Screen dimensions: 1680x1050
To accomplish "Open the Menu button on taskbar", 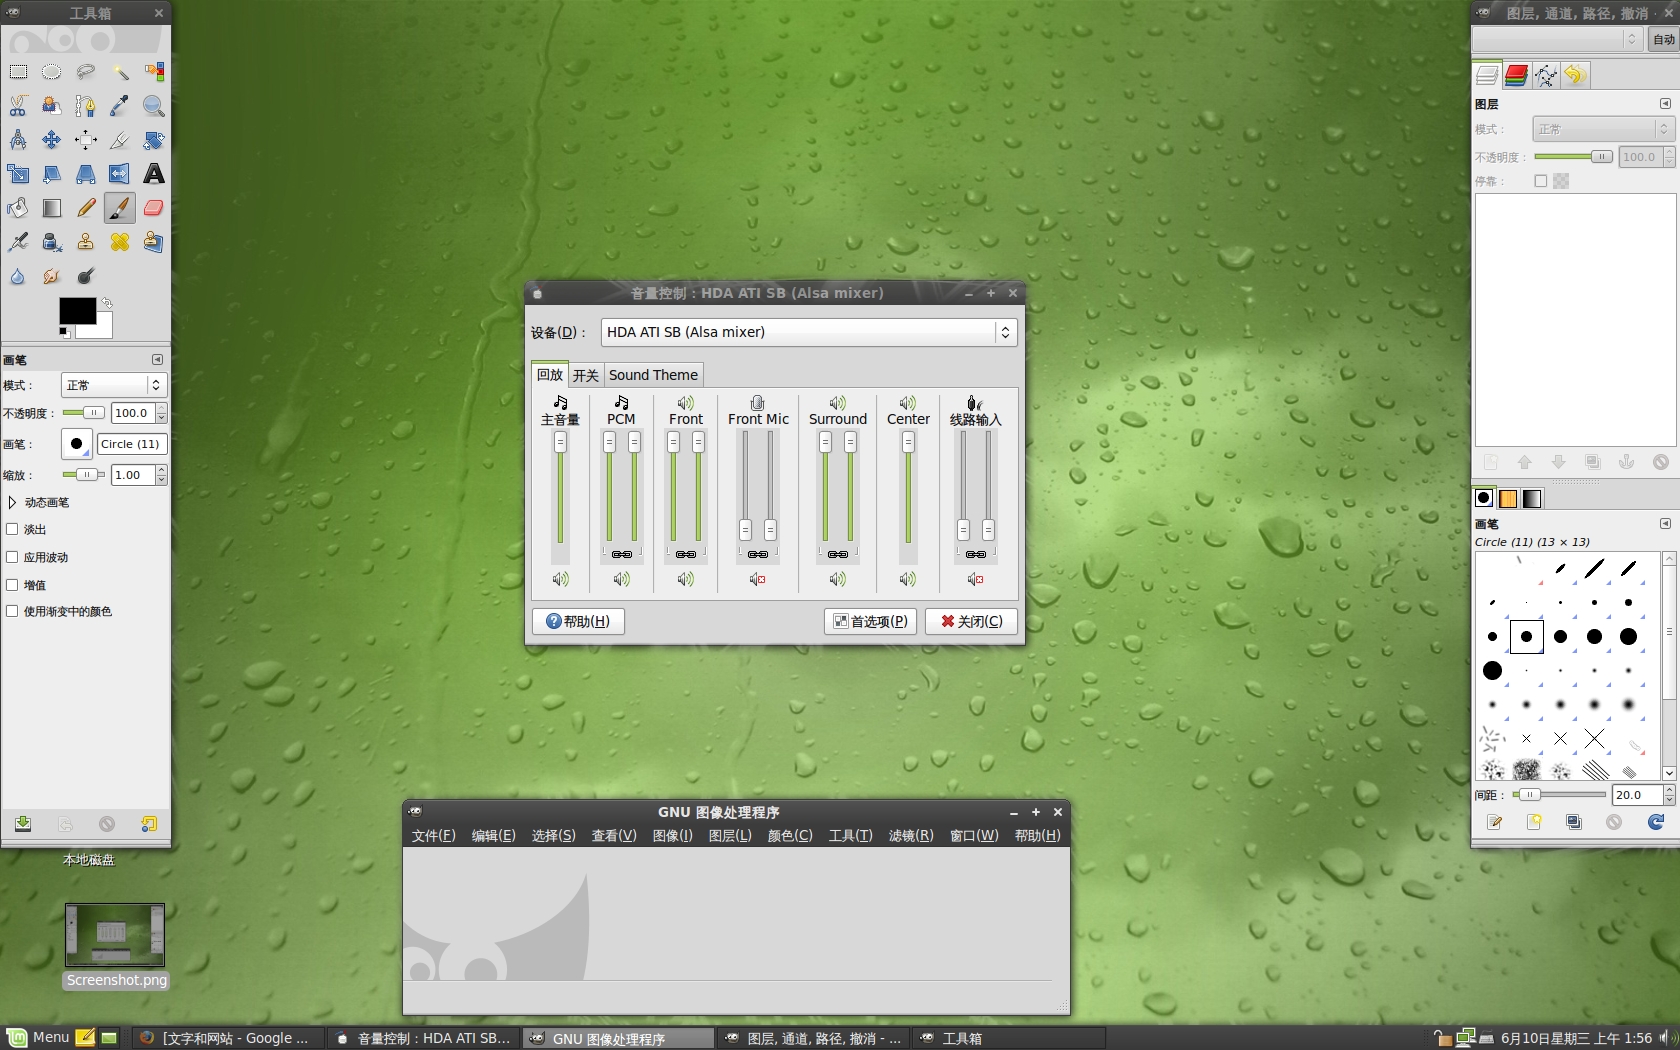I will pyautogui.click(x=39, y=1037).
